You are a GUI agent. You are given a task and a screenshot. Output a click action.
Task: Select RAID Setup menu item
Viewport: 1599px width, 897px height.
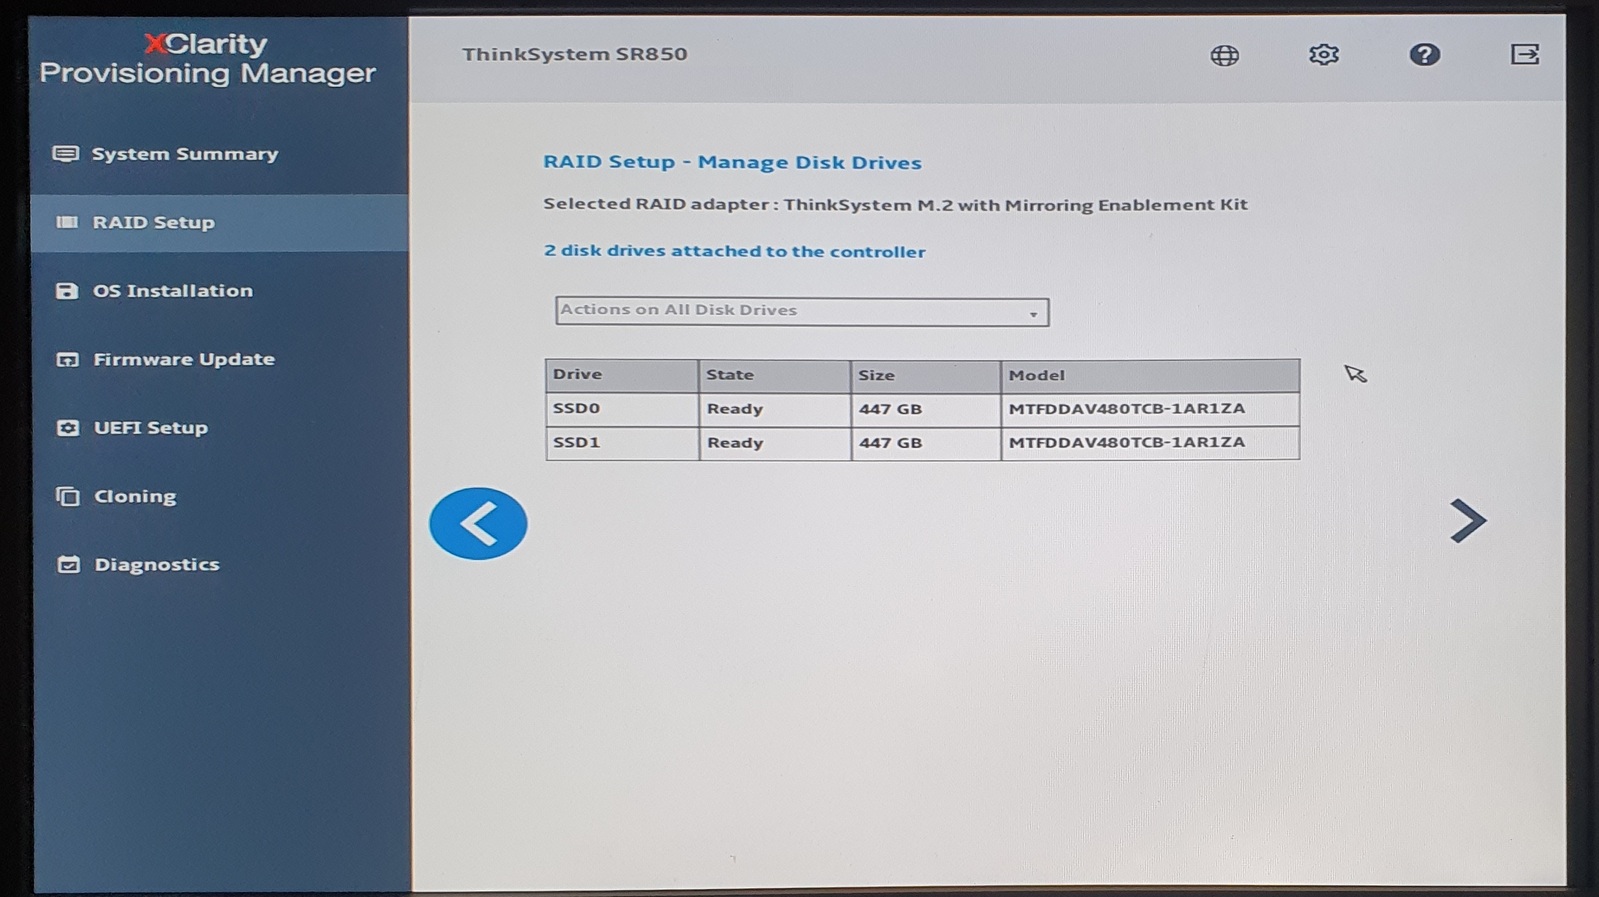coord(219,222)
